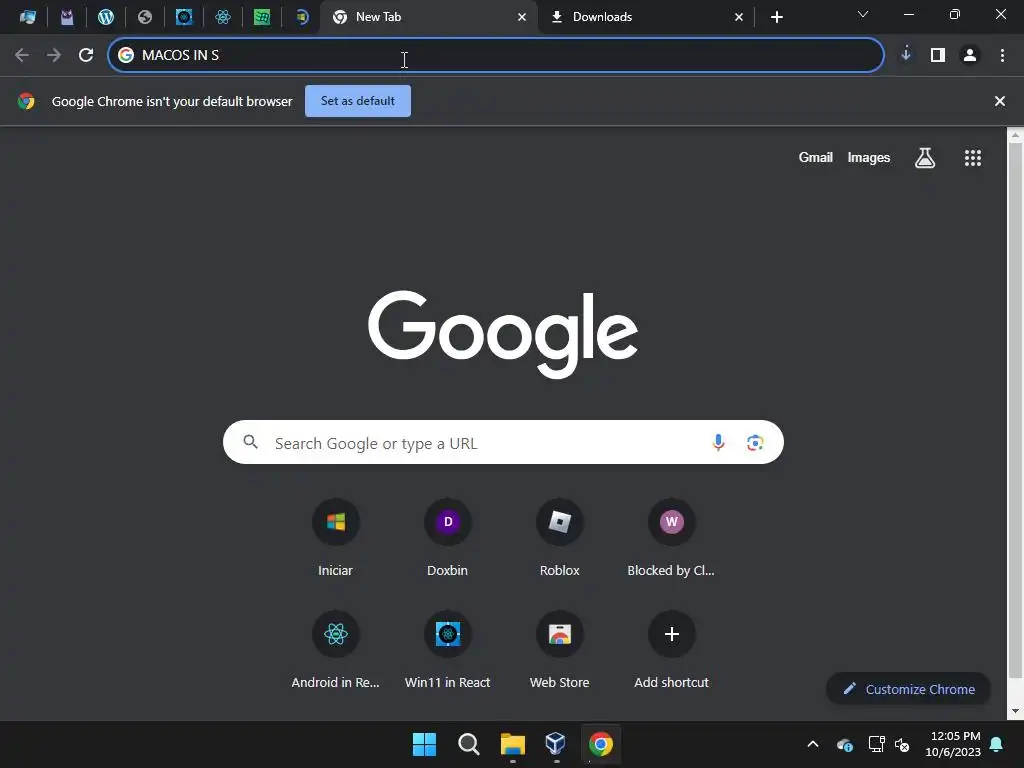Screen dimensions: 1024x768
Task: Open taskbar Search
Action: (468, 744)
